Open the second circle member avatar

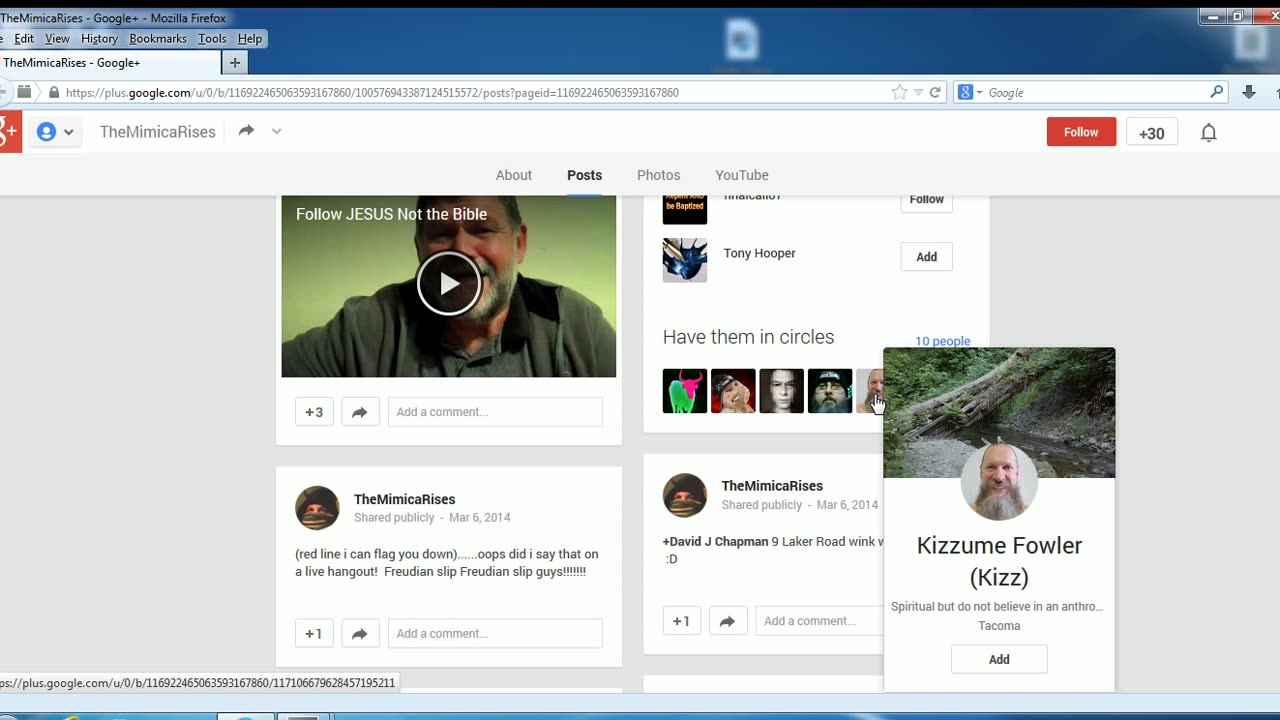tap(733, 391)
